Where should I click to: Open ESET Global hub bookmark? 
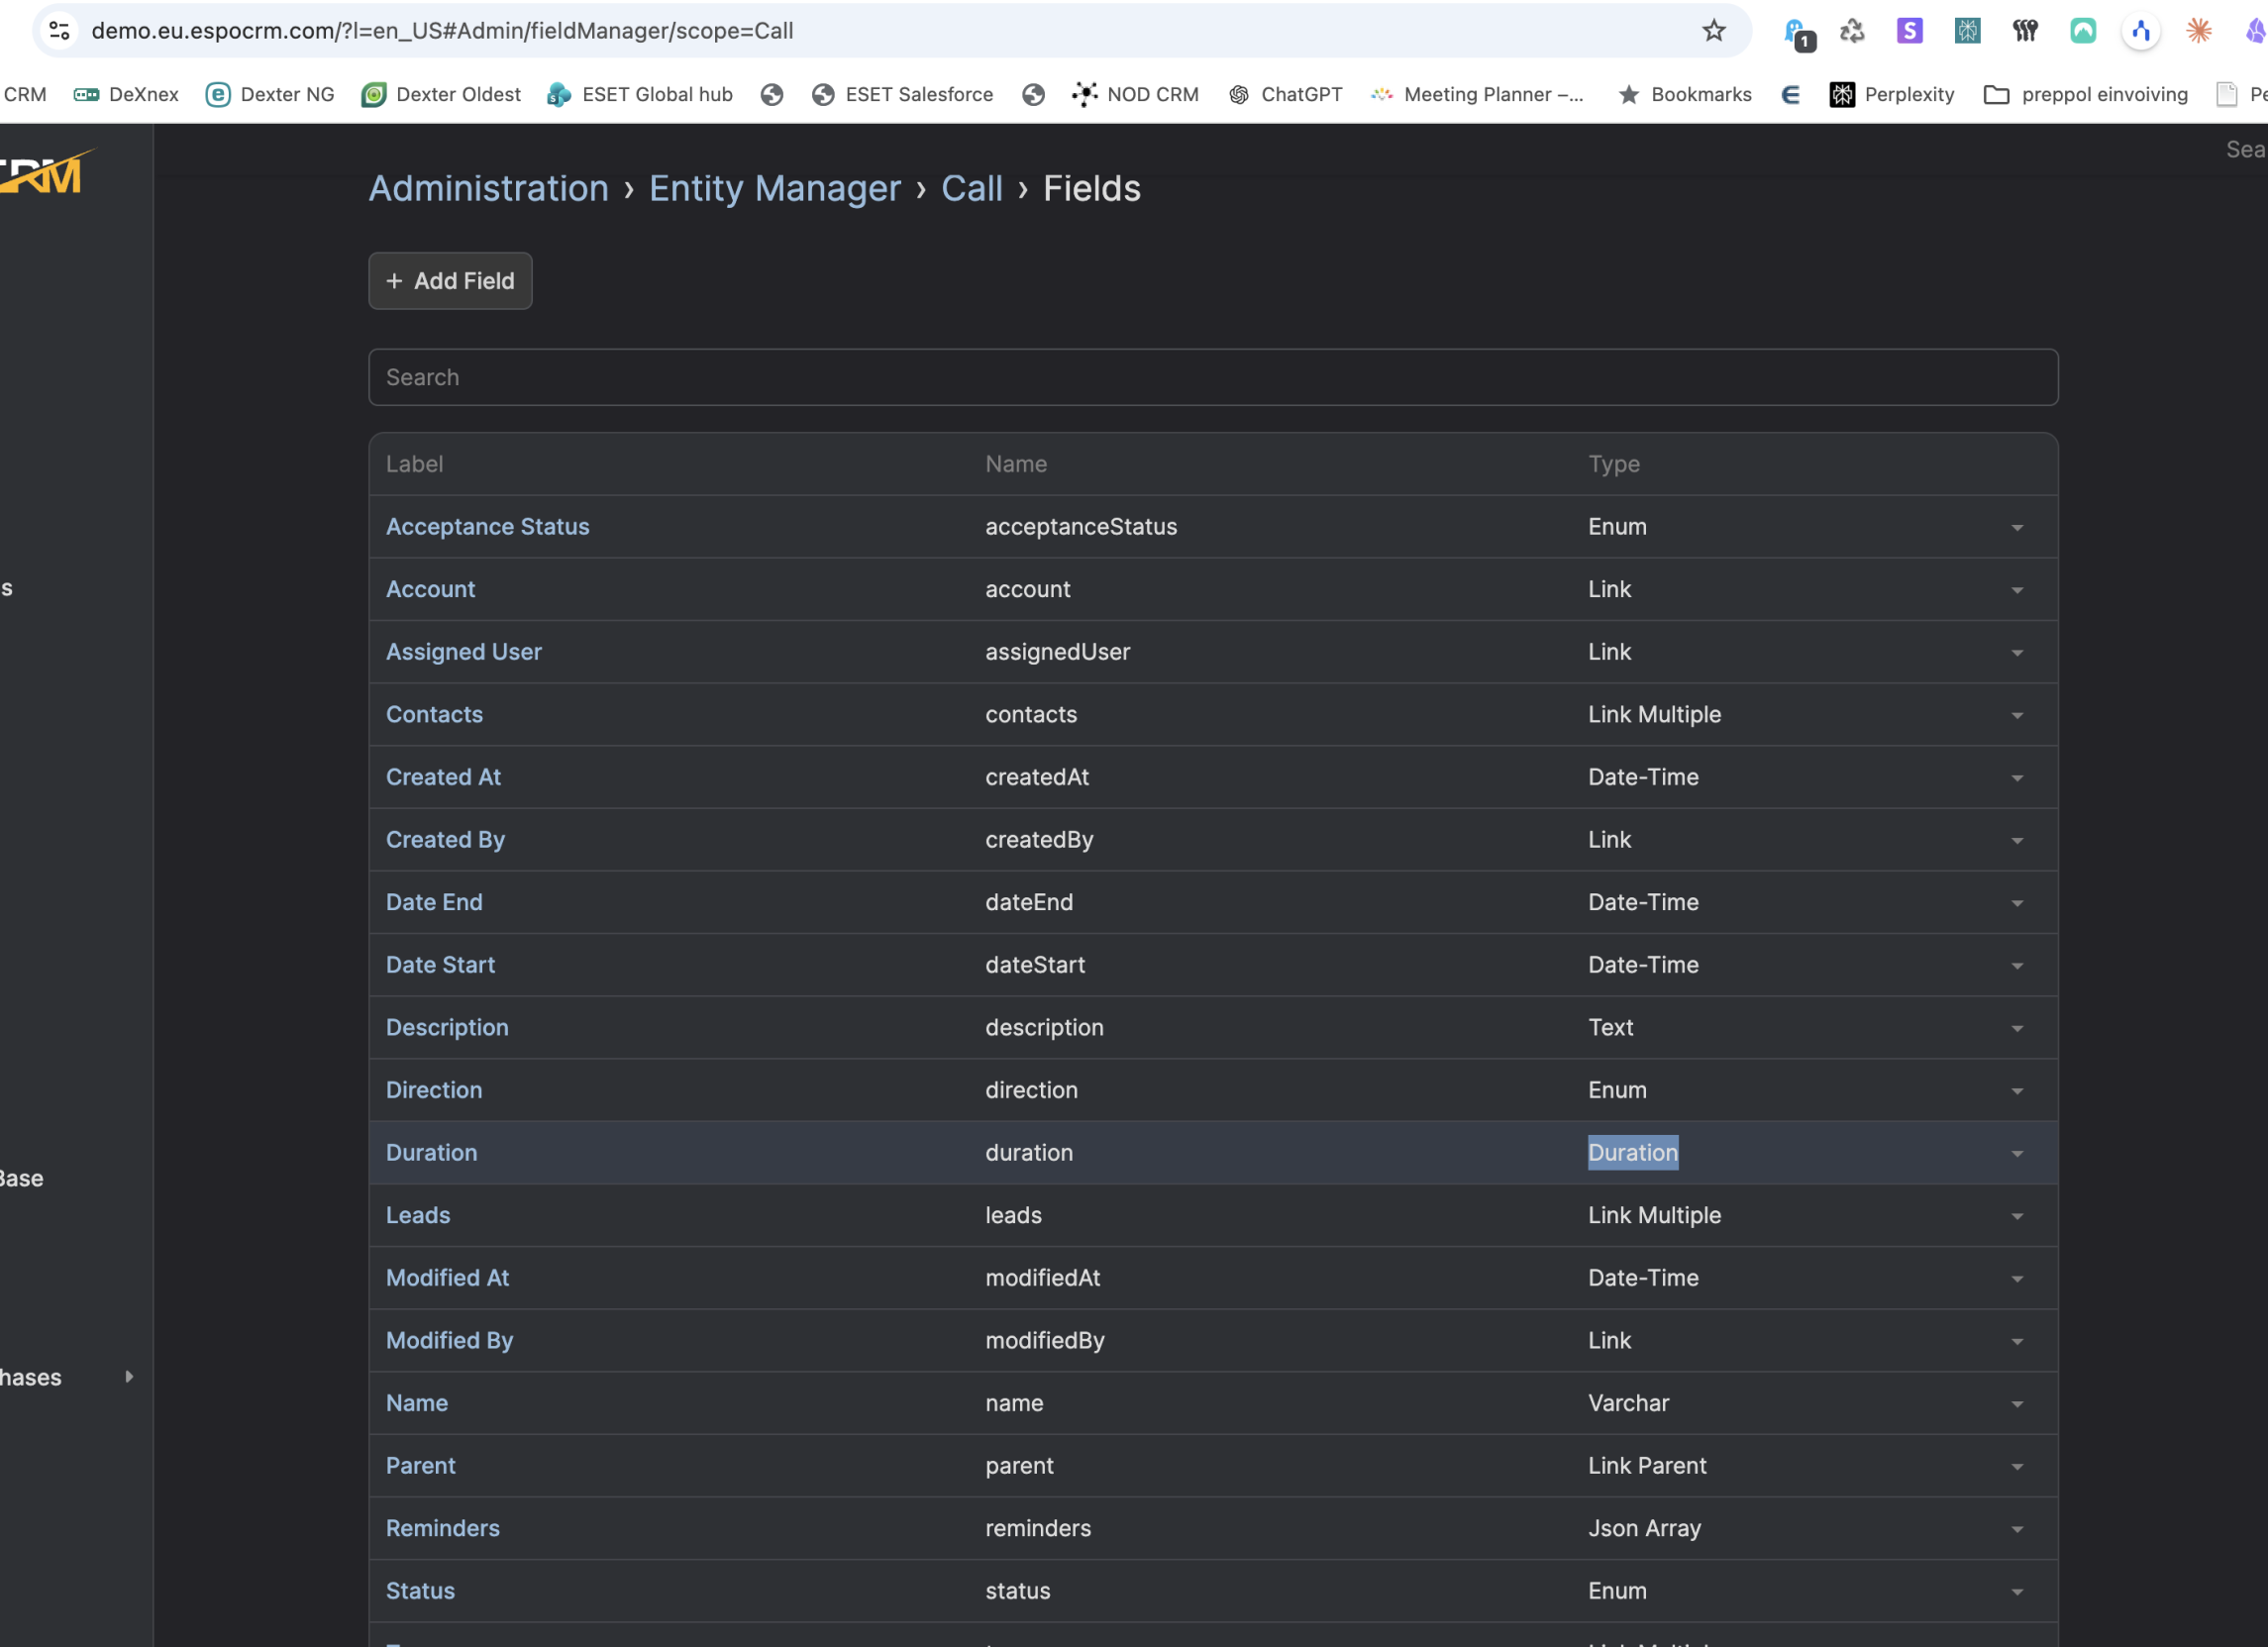pyautogui.click(x=640, y=94)
